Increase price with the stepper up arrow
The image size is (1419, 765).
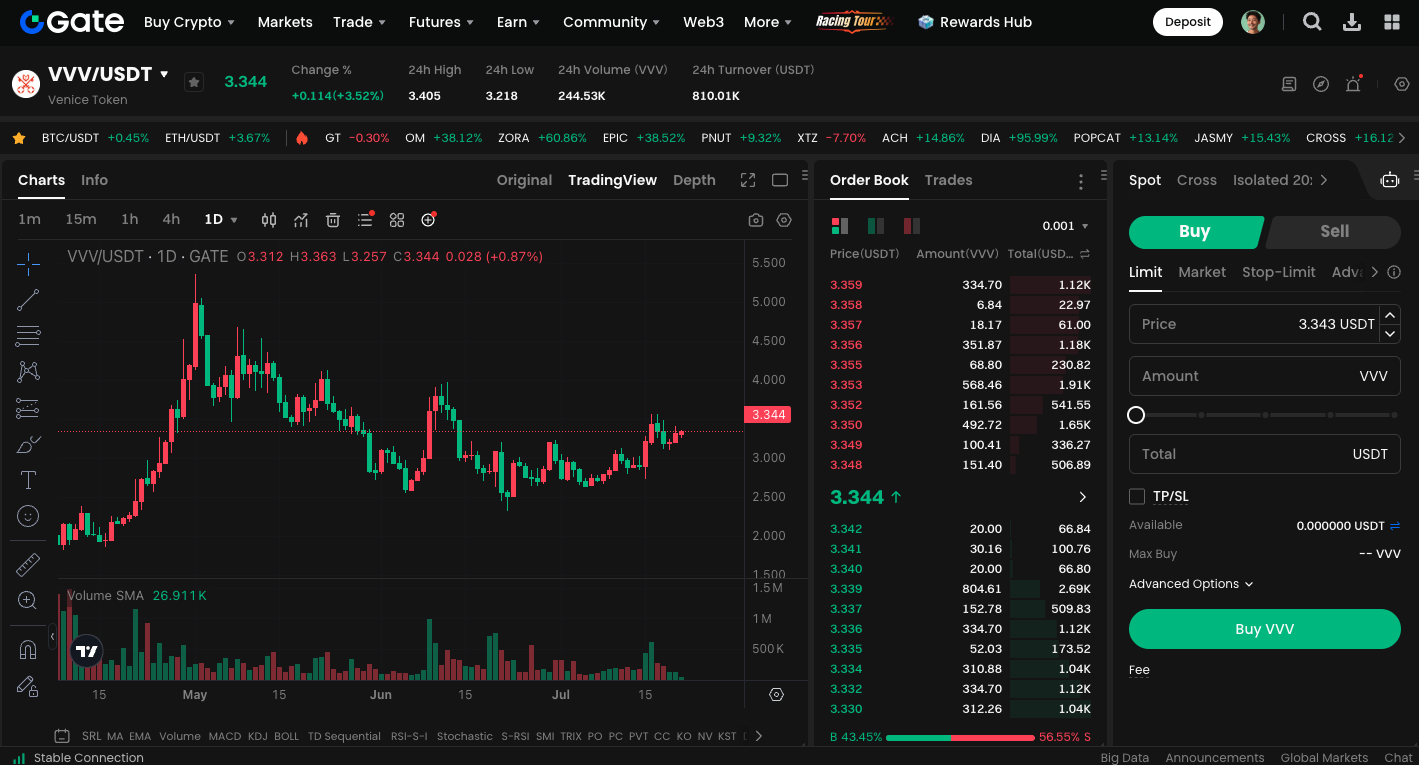(x=1390, y=315)
